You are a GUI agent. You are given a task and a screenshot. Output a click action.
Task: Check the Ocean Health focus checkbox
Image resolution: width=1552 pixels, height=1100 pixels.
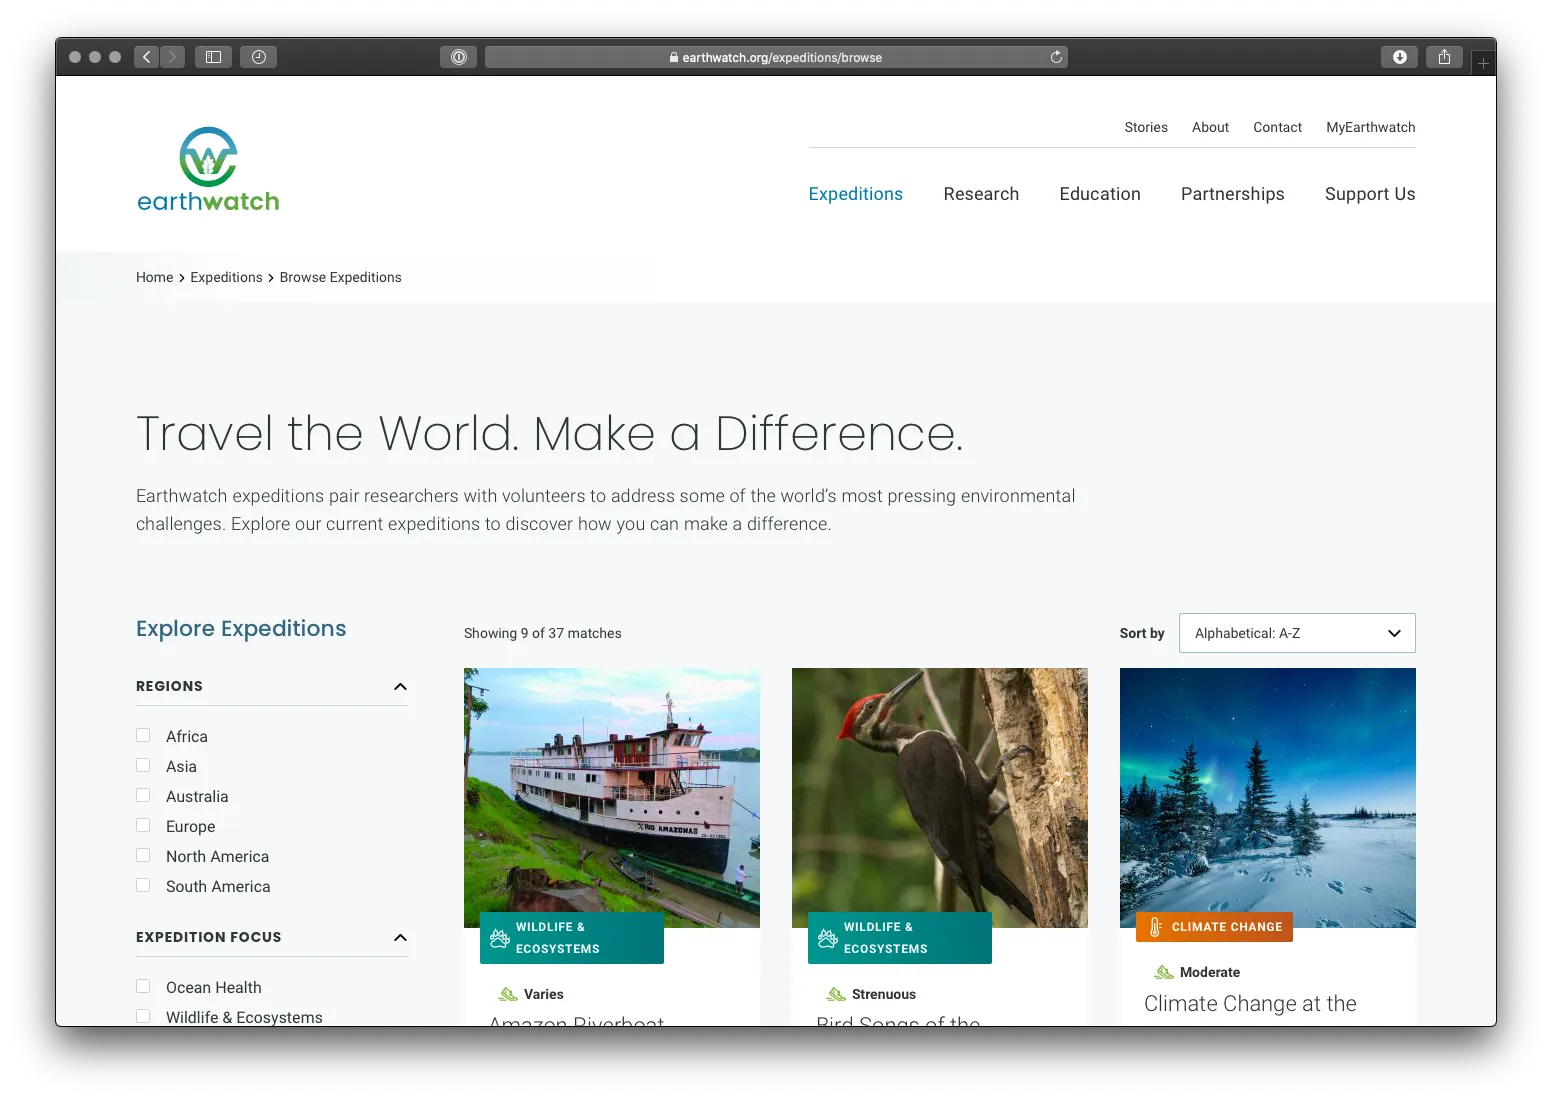[x=143, y=986]
